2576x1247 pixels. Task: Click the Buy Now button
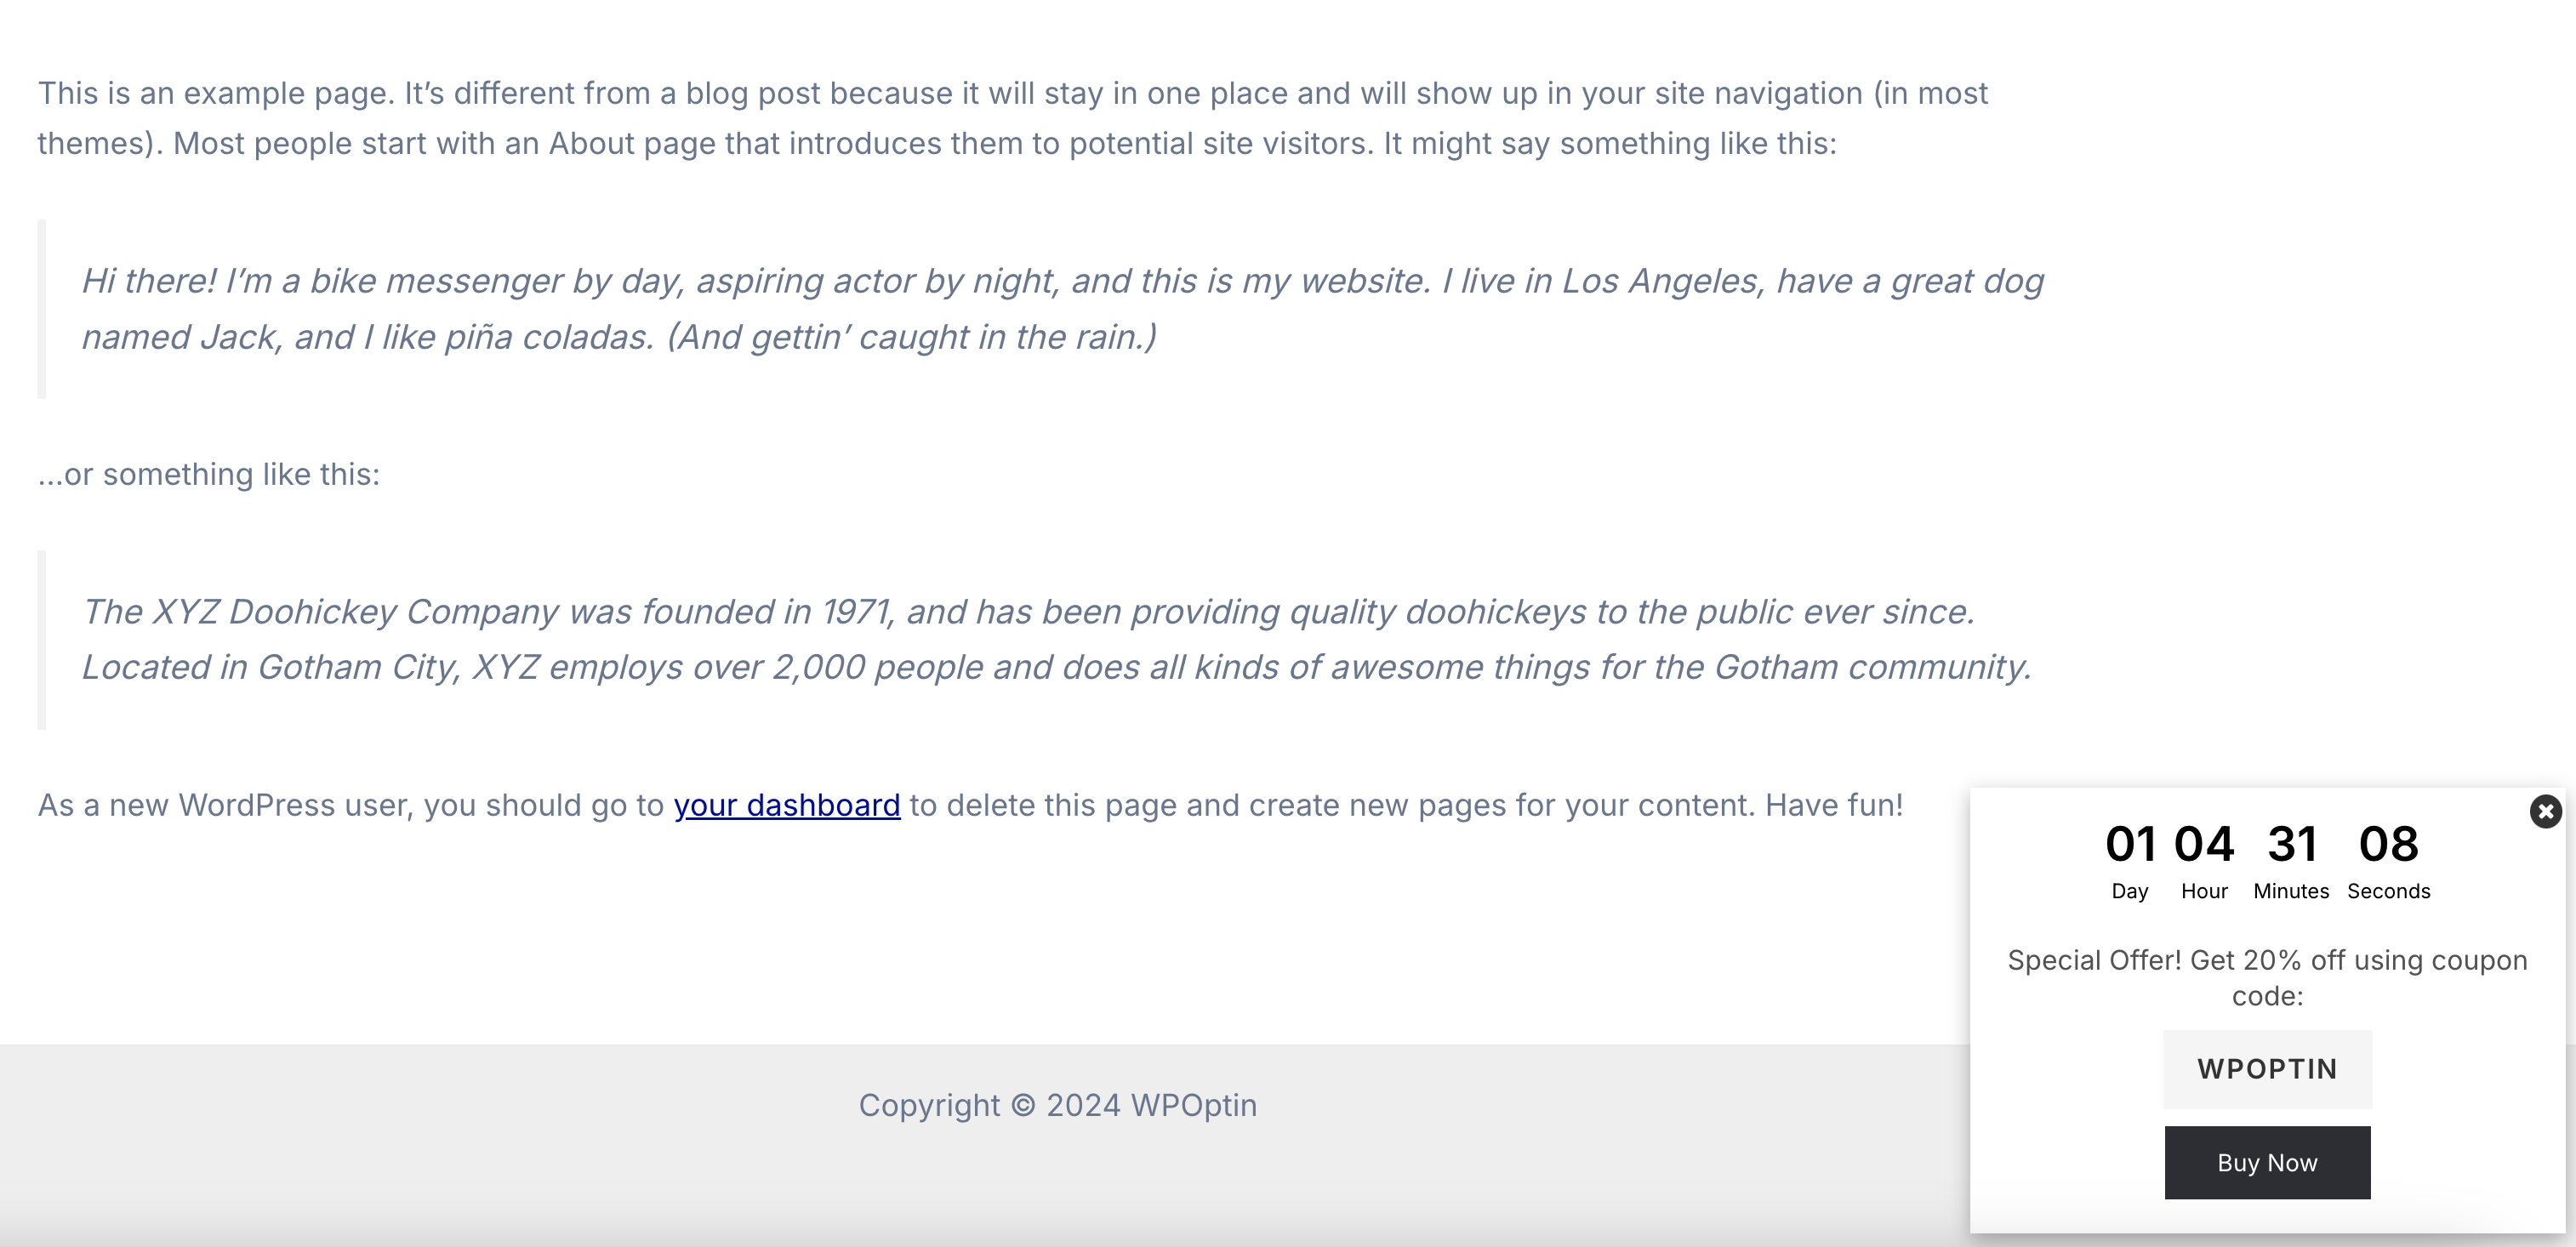pyautogui.click(x=2267, y=1162)
